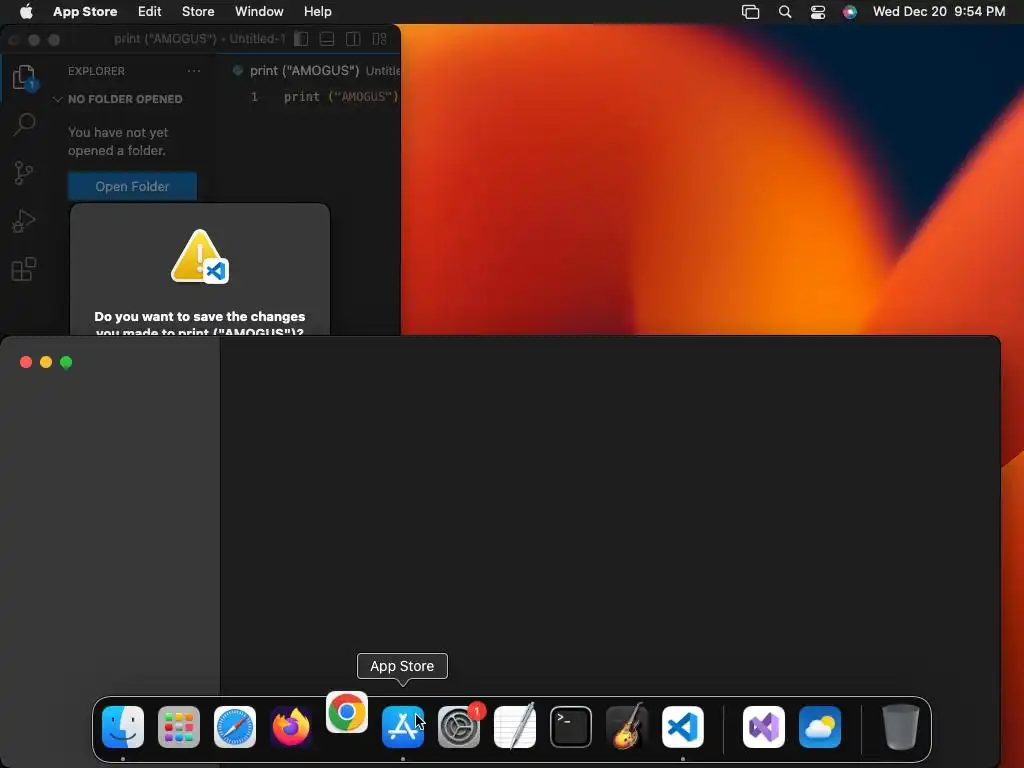Launch GarageBand from the Dock
Viewport: 1024px width, 768px height.
627,726
